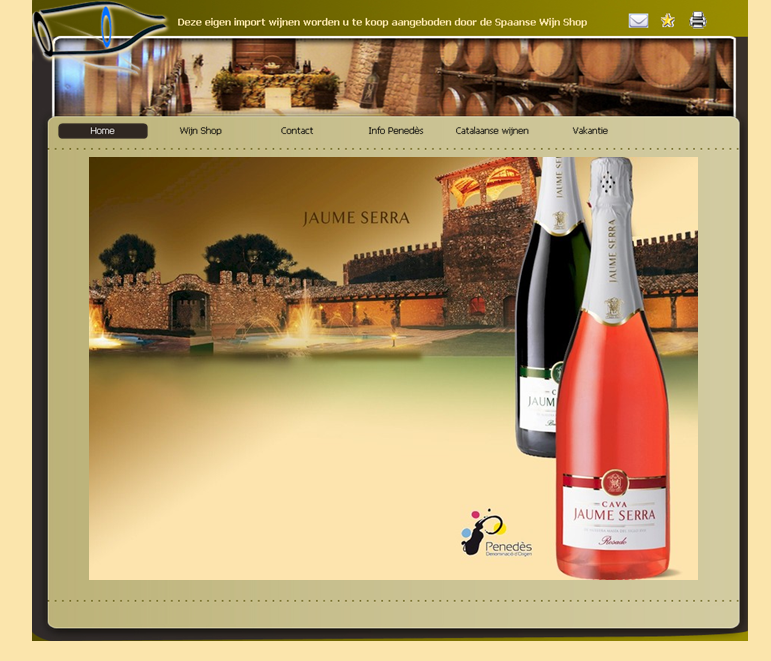Click the star favorites icon

(668, 21)
